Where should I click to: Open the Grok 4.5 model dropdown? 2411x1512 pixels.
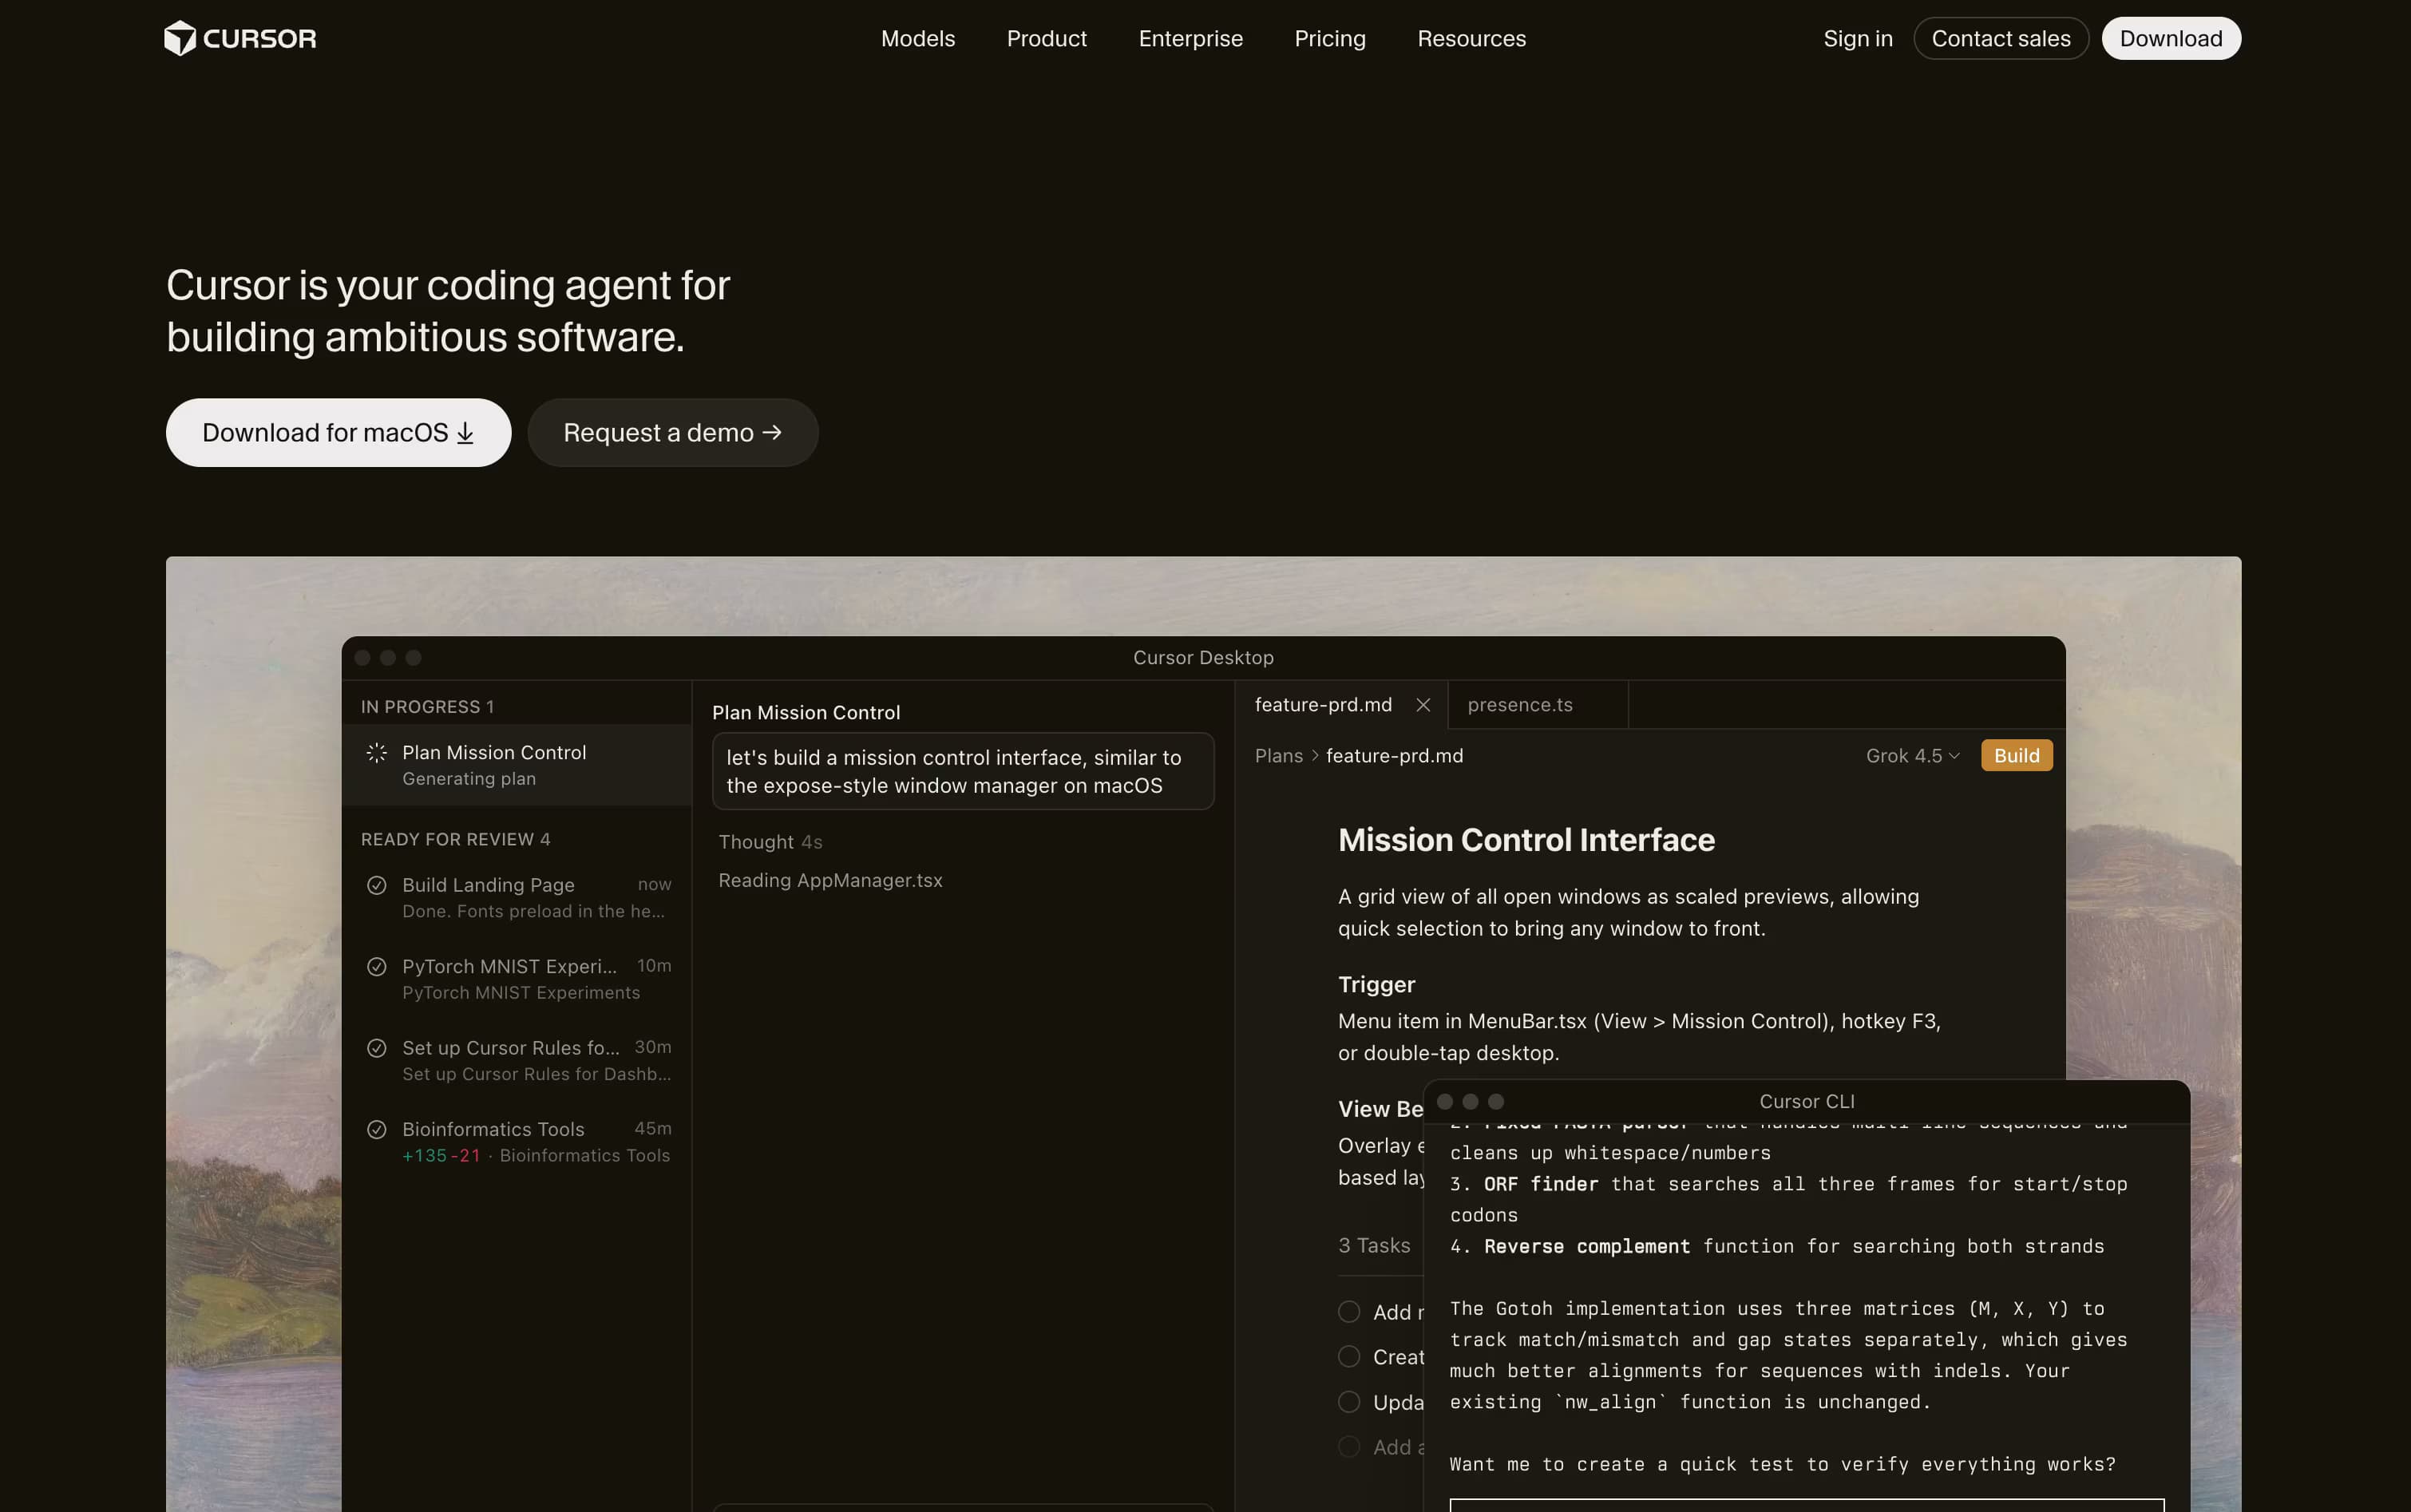tap(1912, 756)
